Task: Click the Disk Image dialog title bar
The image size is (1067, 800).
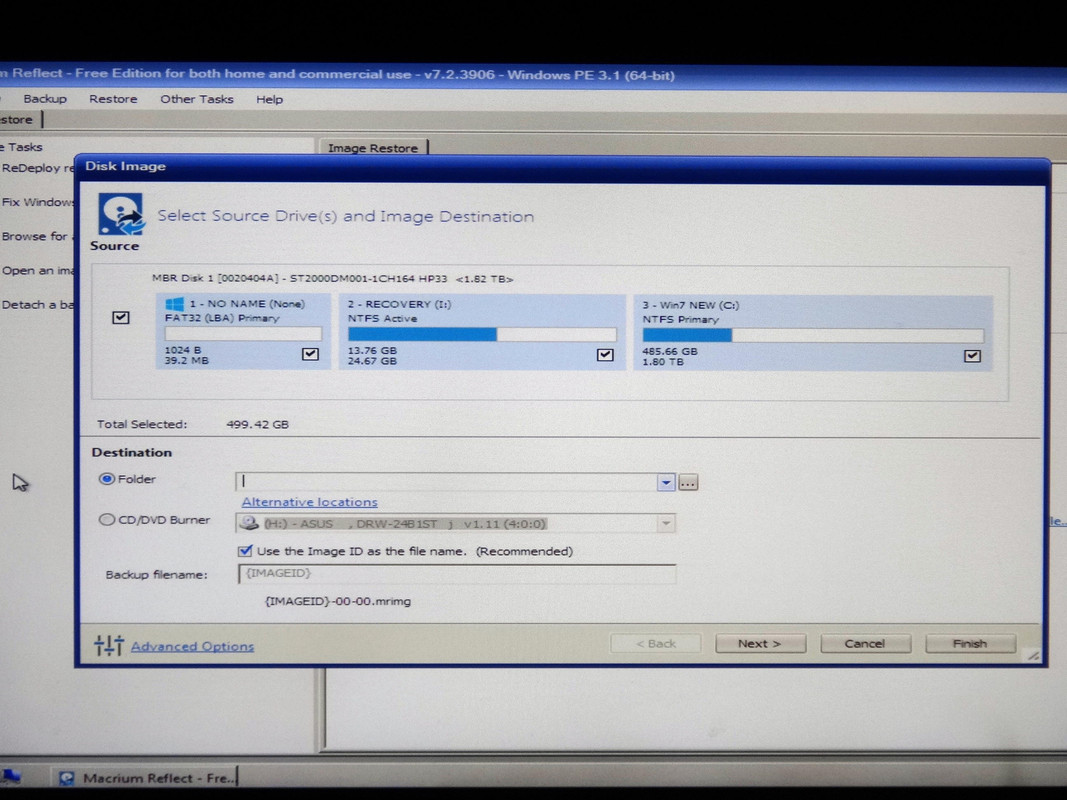Action: 563,167
